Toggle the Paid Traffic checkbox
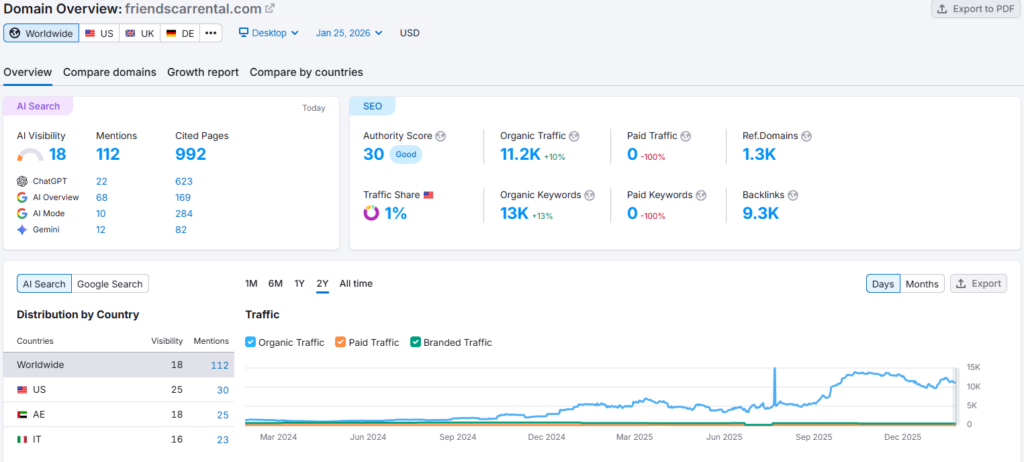This screenshot has width=1024, height=462. tap(341, 342)
